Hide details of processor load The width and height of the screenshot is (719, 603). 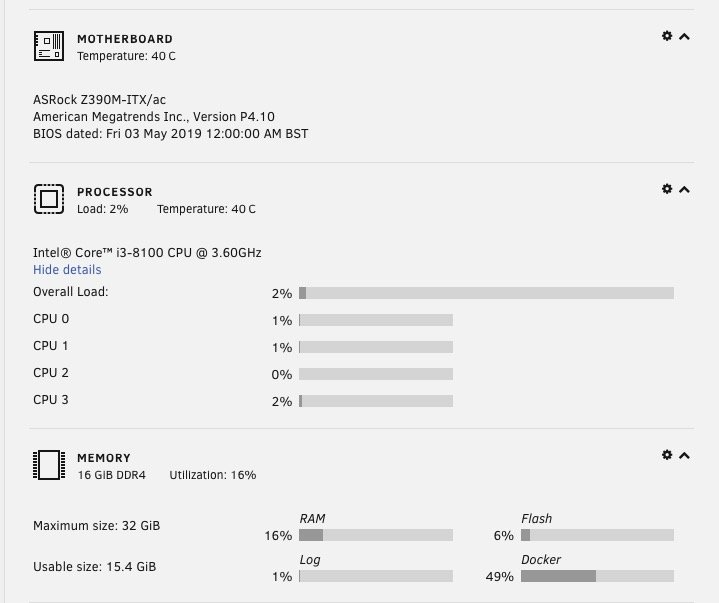pos(67,270)
